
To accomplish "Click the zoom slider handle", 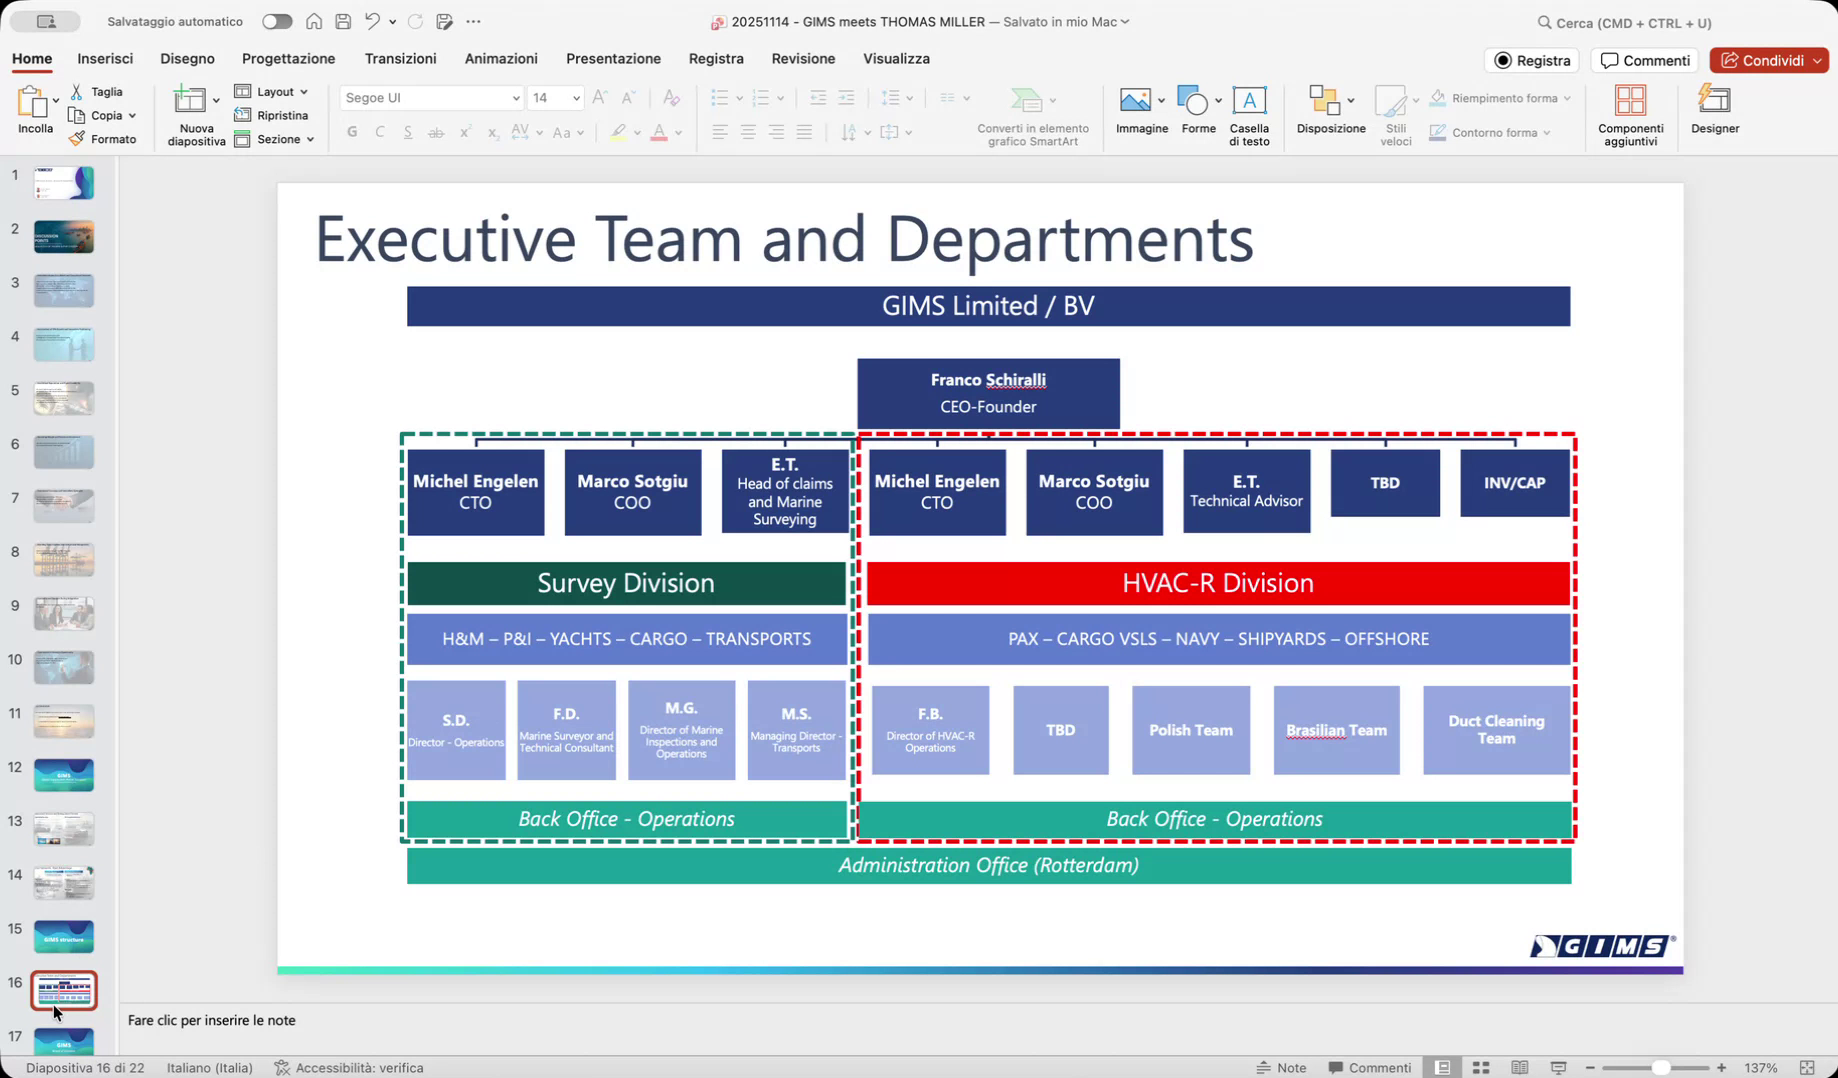I will coord(1660,1068).
